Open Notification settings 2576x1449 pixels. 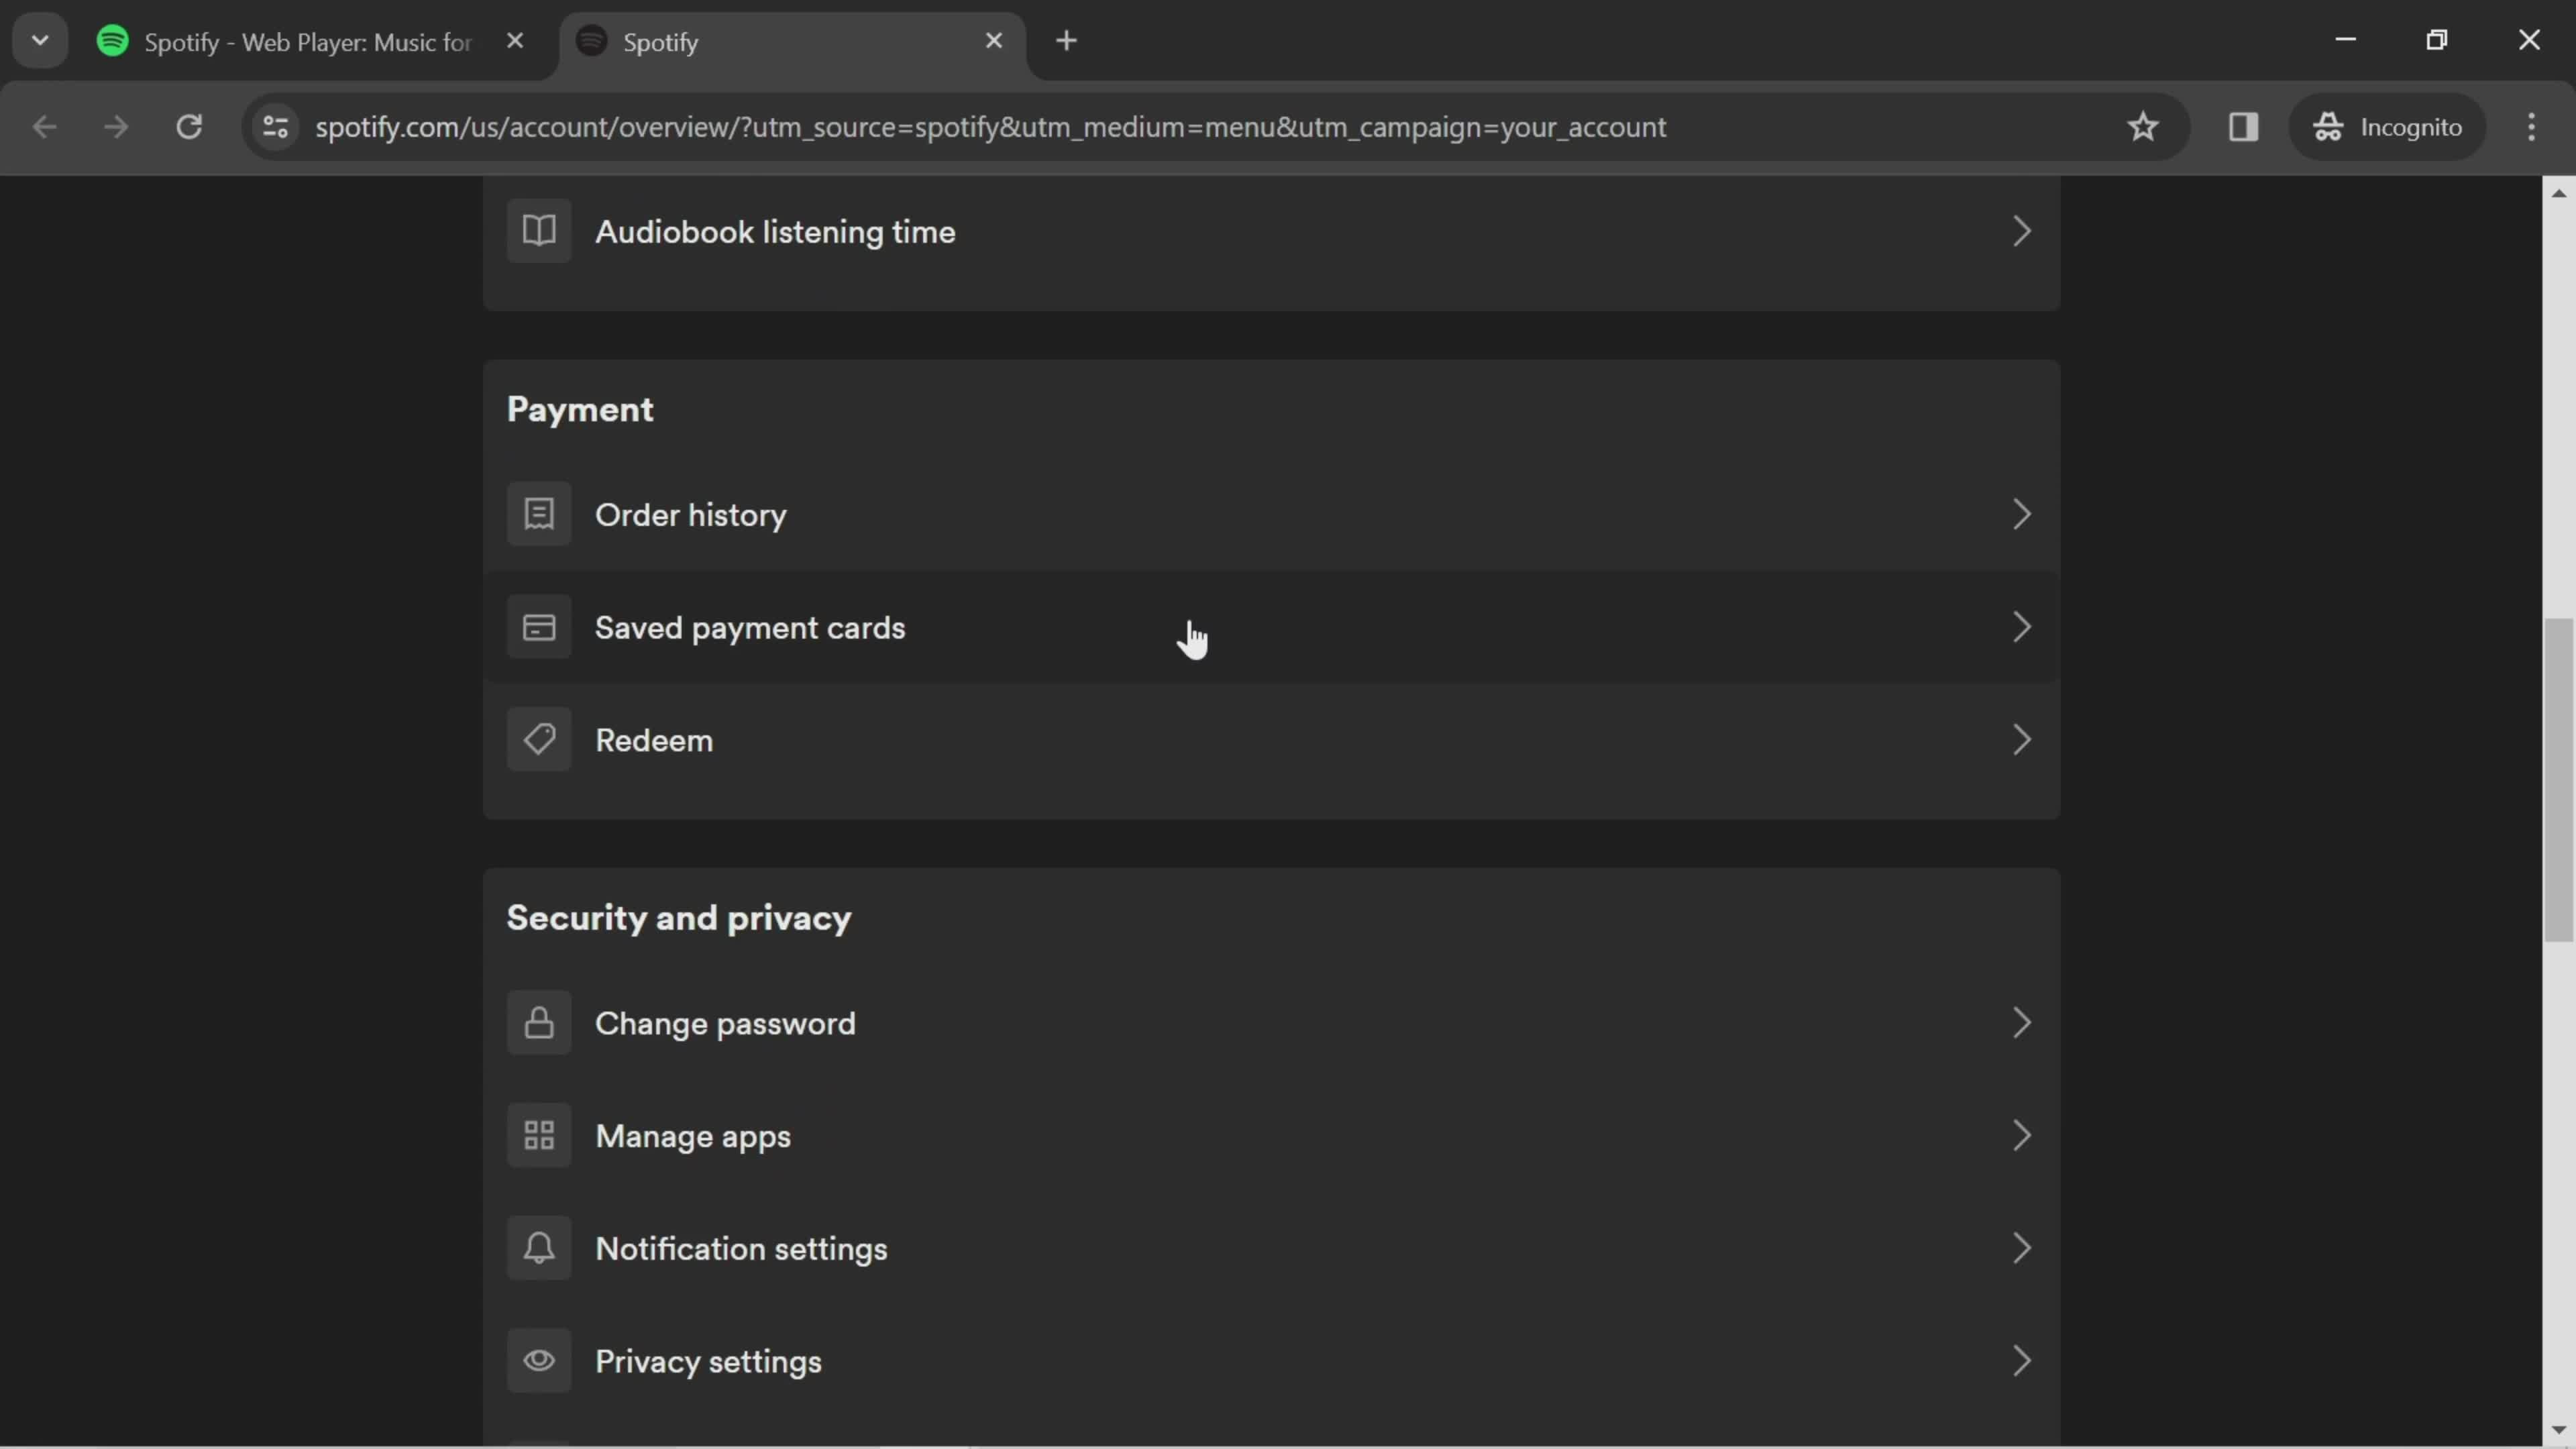[x=1272, y=1248]
